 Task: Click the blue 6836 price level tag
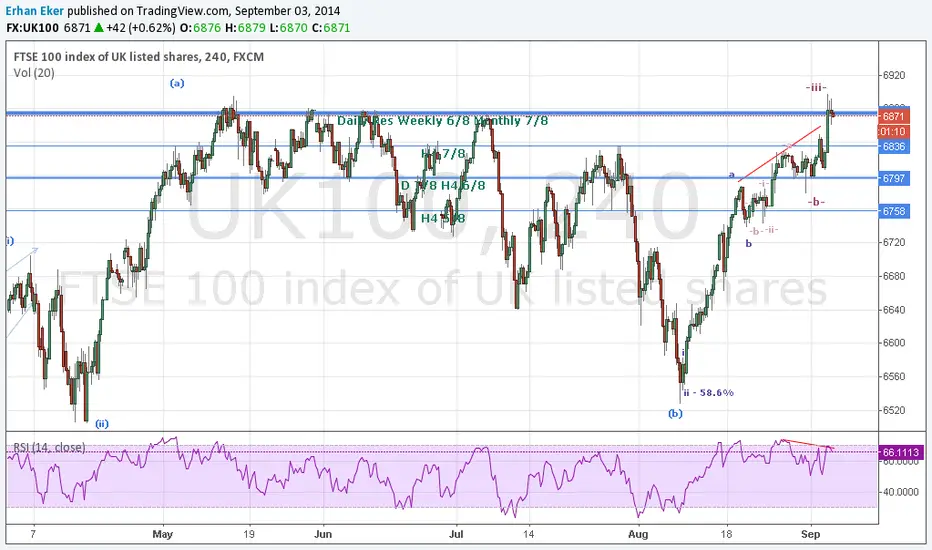(x=893, y=146)
